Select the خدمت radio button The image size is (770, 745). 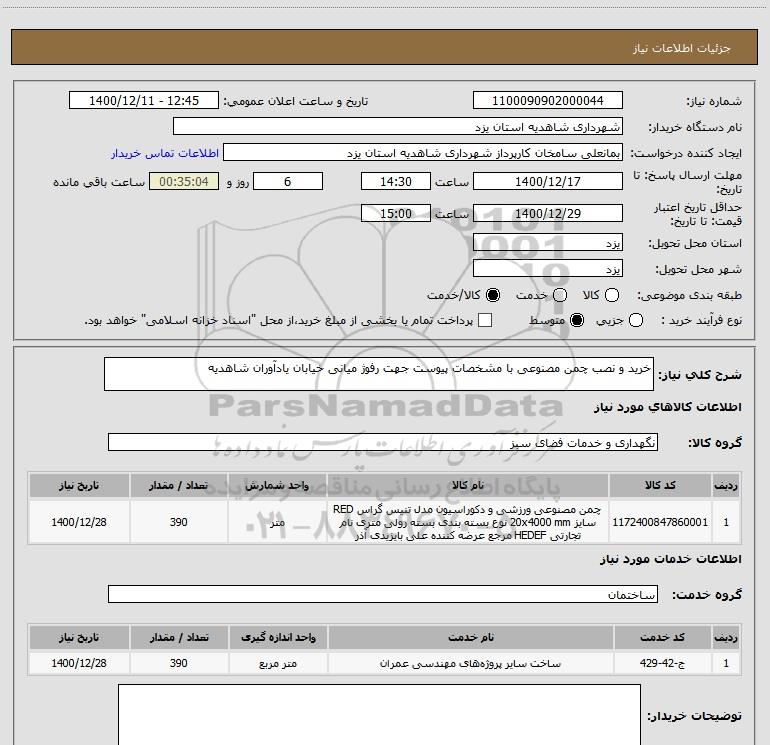click(x=560, y=295)
